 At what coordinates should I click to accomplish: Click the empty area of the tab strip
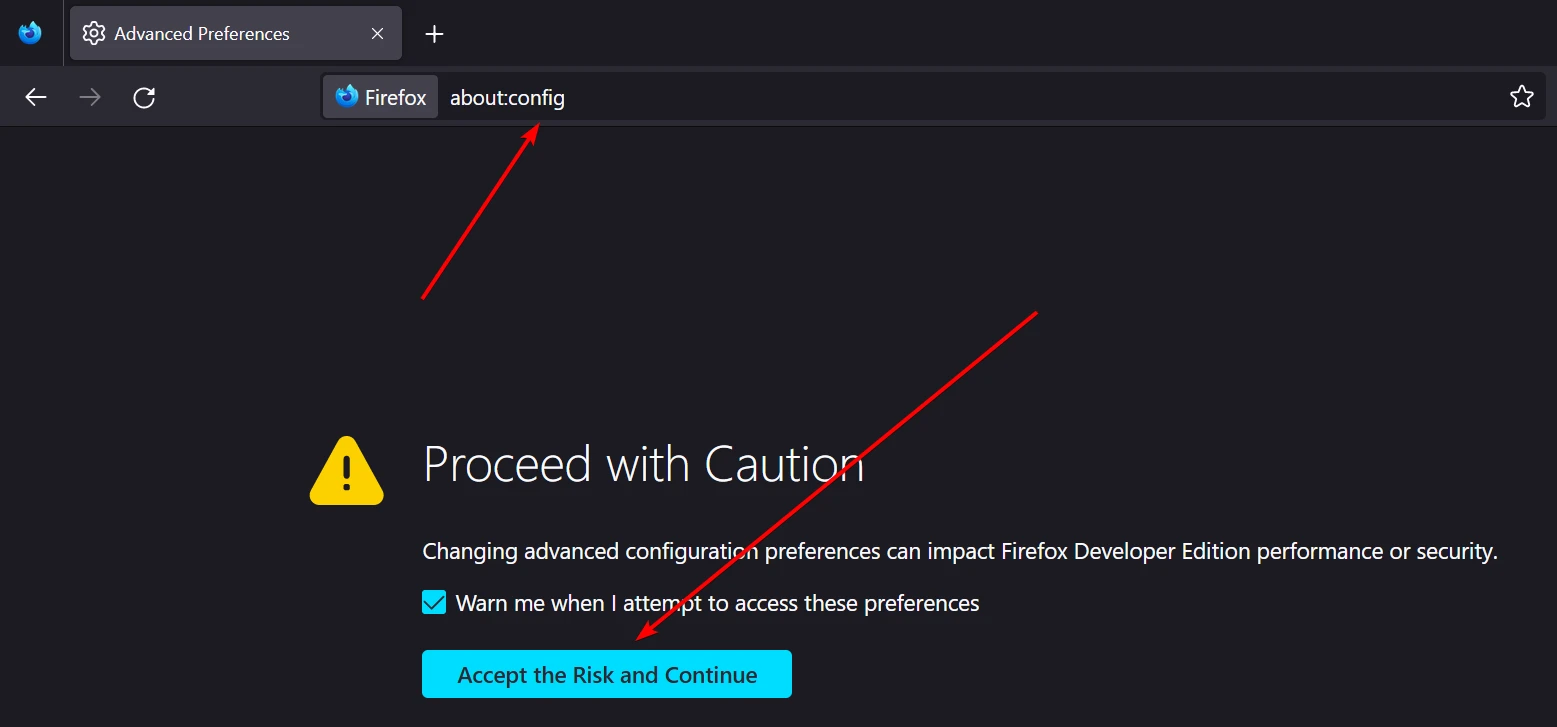coord(1000,33)
